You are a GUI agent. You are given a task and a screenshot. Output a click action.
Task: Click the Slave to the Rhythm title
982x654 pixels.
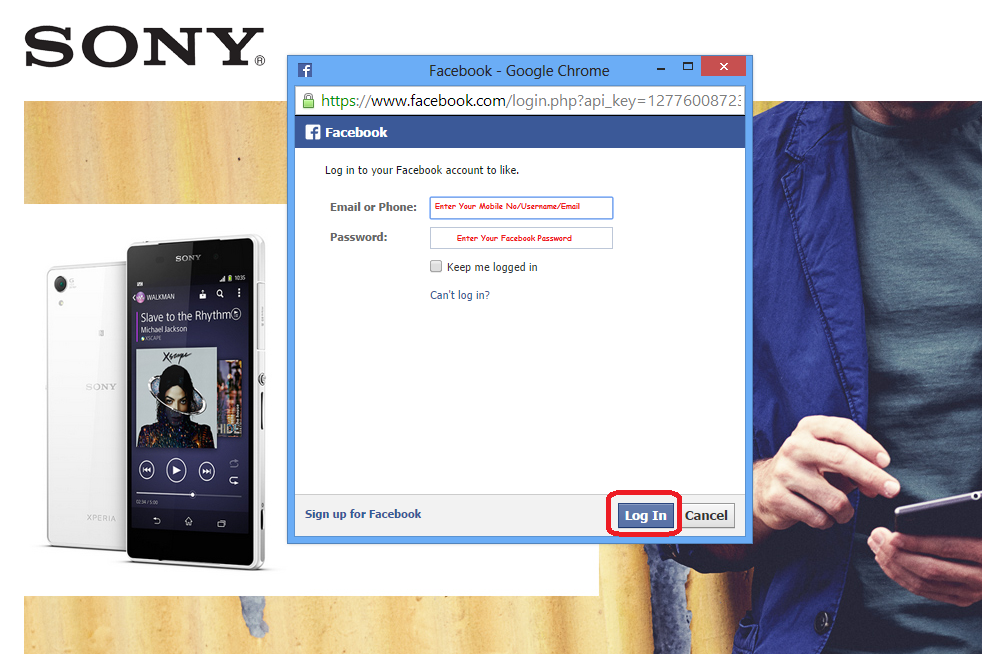pyautogui.click(x=185, y=316)
